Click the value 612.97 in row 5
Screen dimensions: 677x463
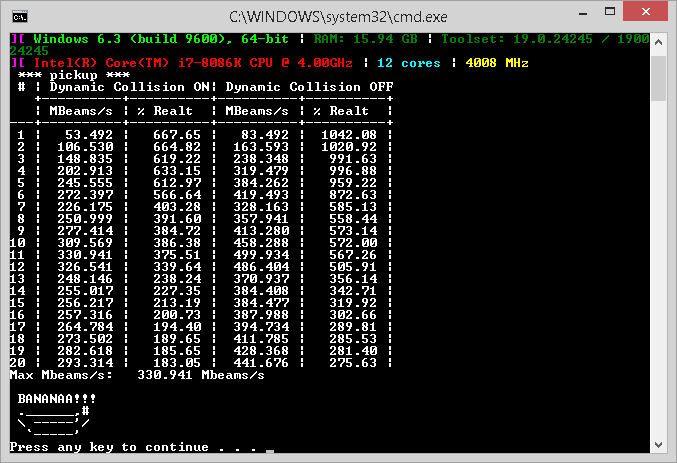click(177, 183)
